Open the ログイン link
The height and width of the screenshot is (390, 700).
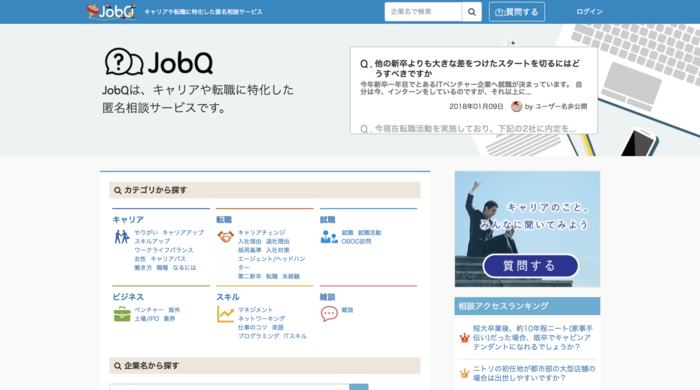click(x=589, y=12)
